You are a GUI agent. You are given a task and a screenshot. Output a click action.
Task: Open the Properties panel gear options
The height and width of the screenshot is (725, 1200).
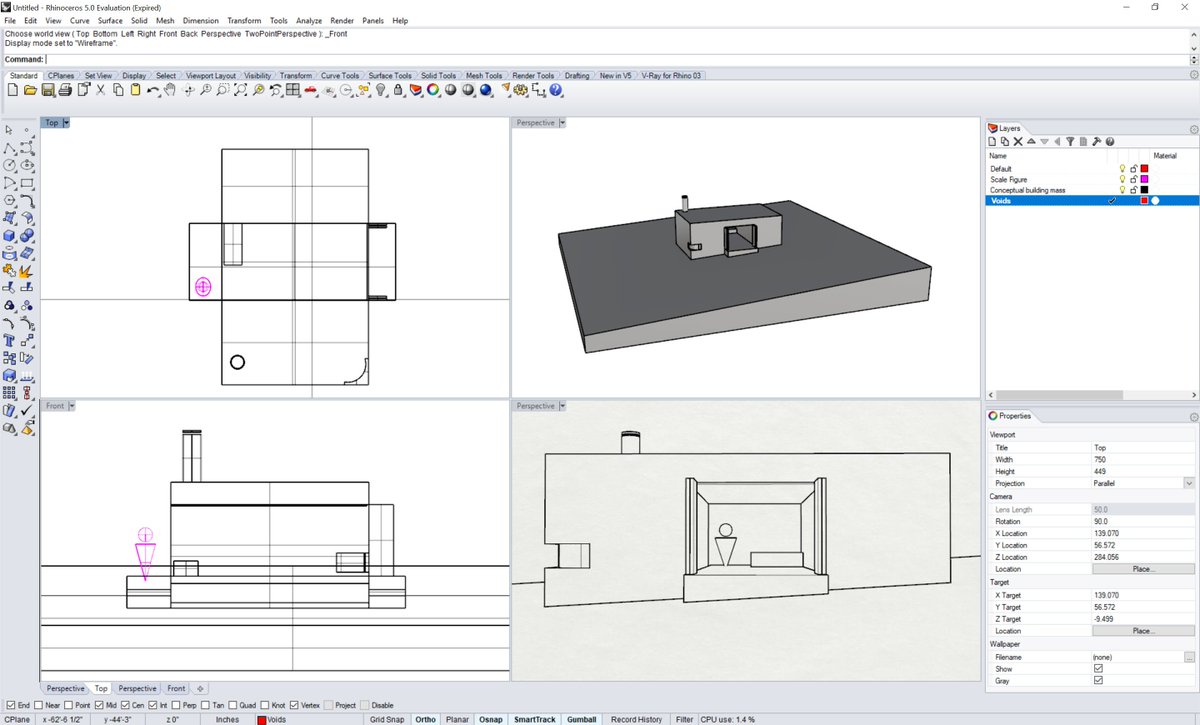click(1193, 416)
